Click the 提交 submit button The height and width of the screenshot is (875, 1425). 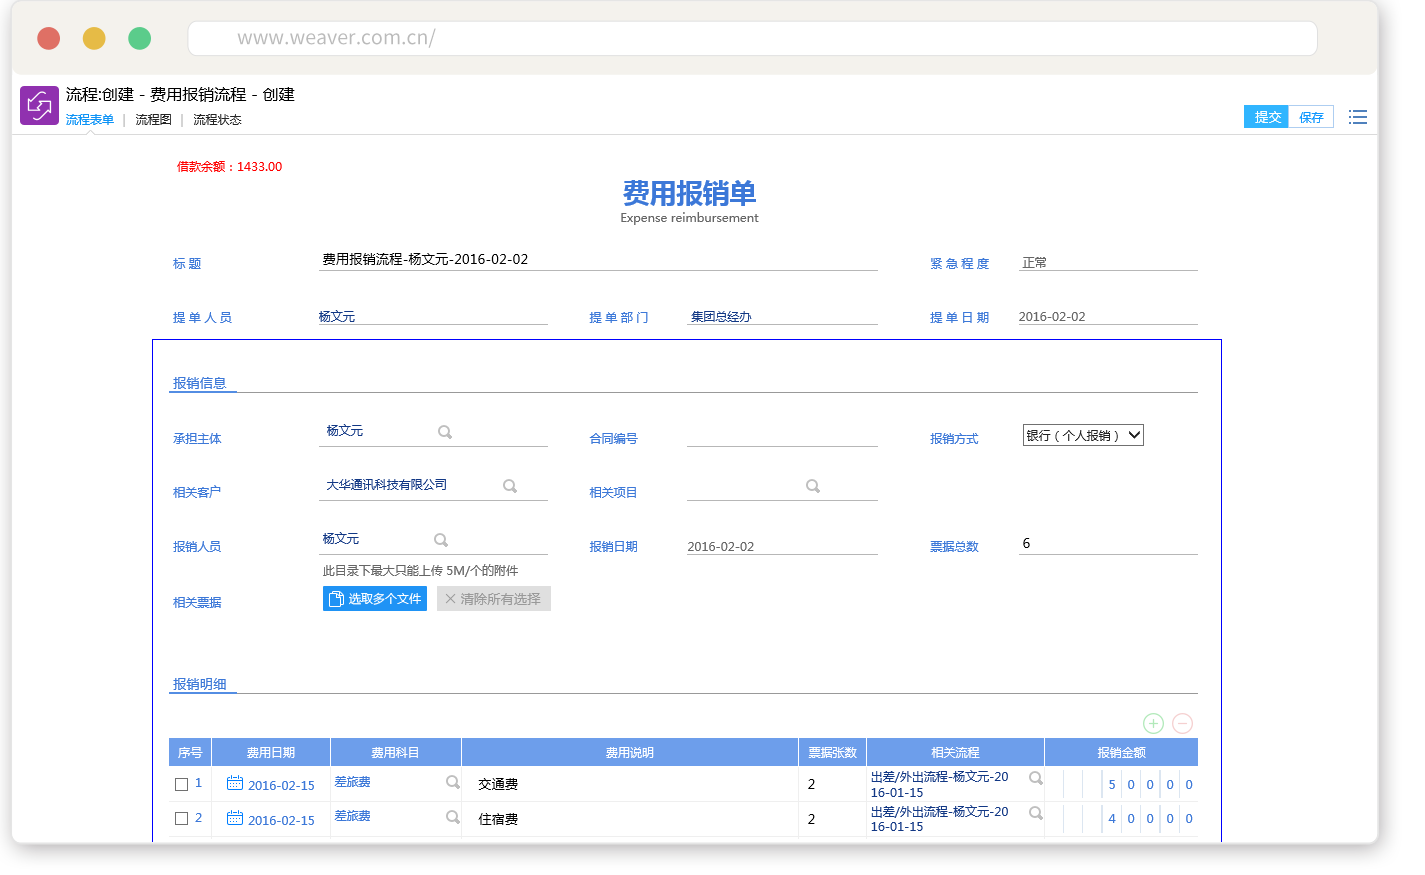(x=1266, y=117)
